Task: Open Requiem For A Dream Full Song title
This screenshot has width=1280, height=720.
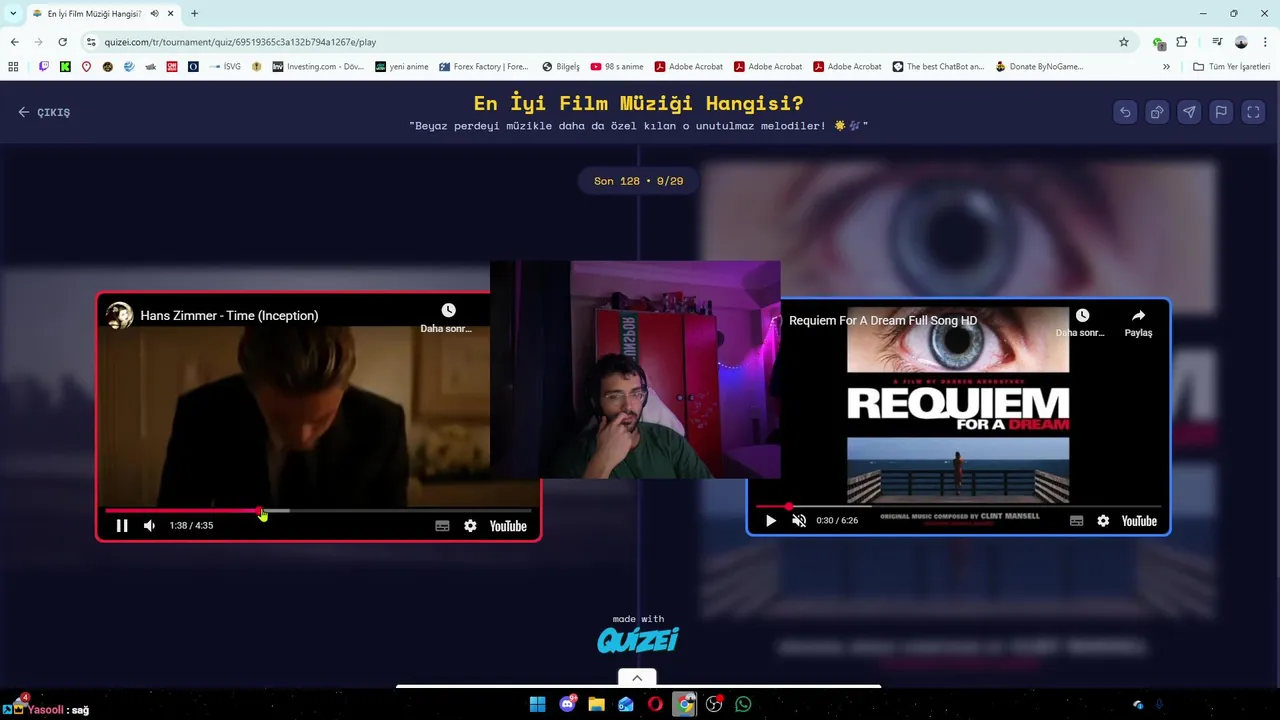Action: pyautogui.click(x=883, y=320)
